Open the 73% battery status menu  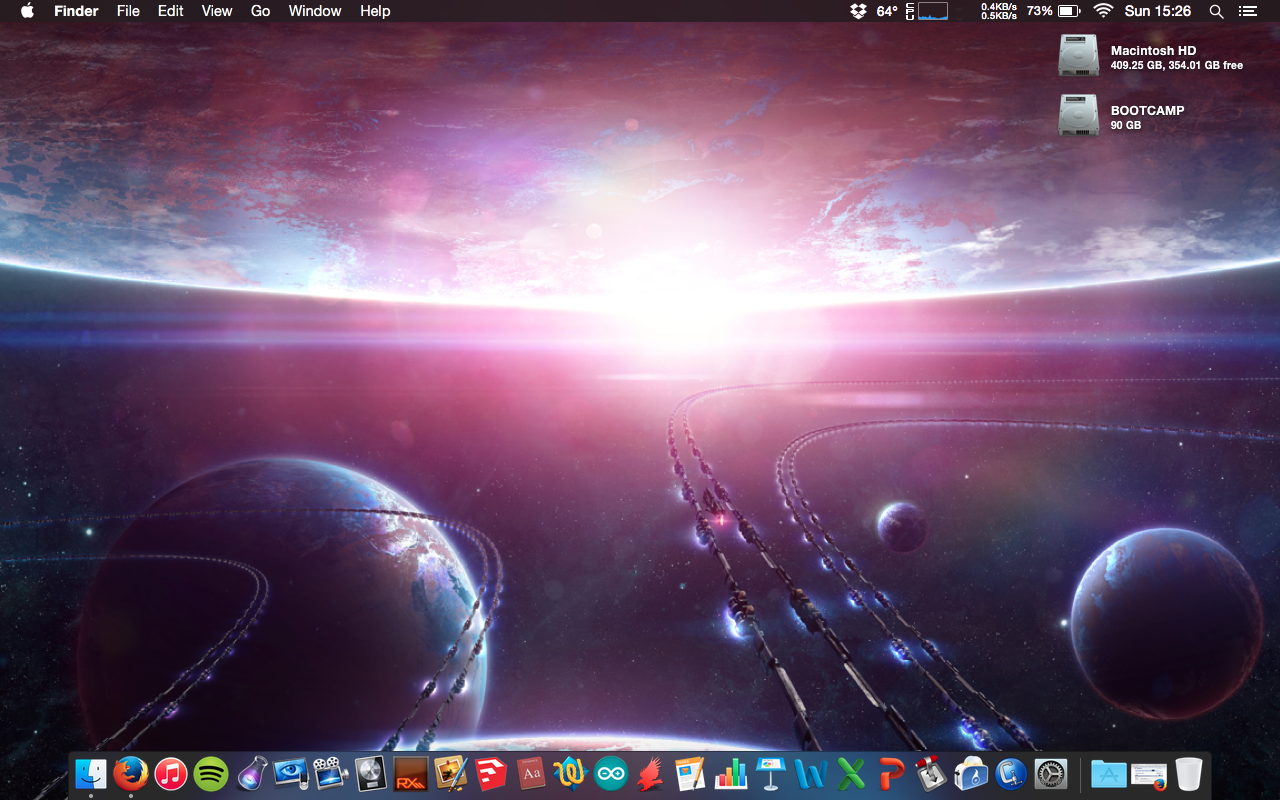click(1053, 11)
